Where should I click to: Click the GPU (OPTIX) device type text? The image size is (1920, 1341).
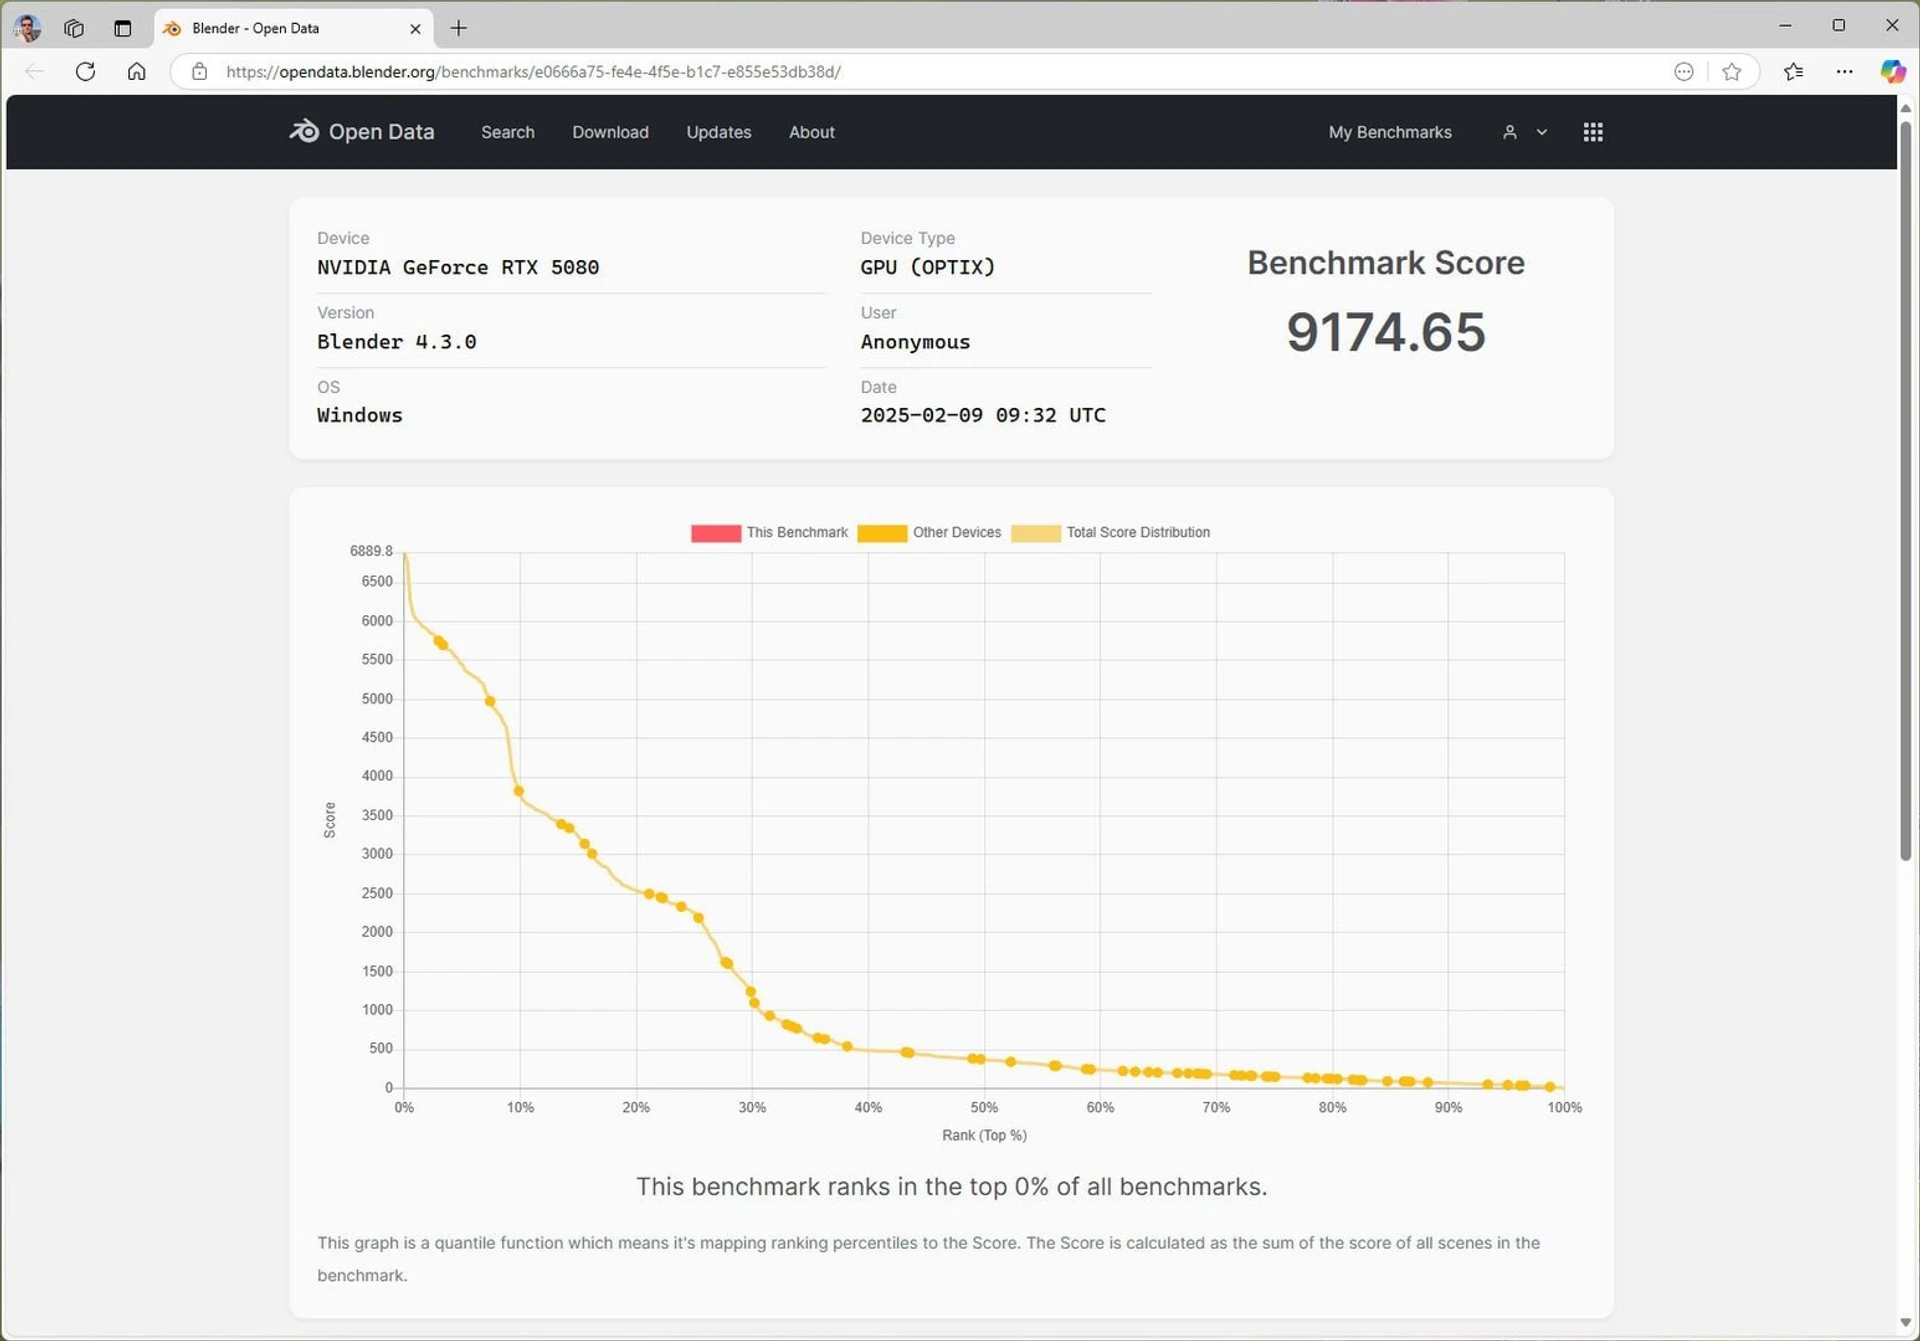point(927,267)
